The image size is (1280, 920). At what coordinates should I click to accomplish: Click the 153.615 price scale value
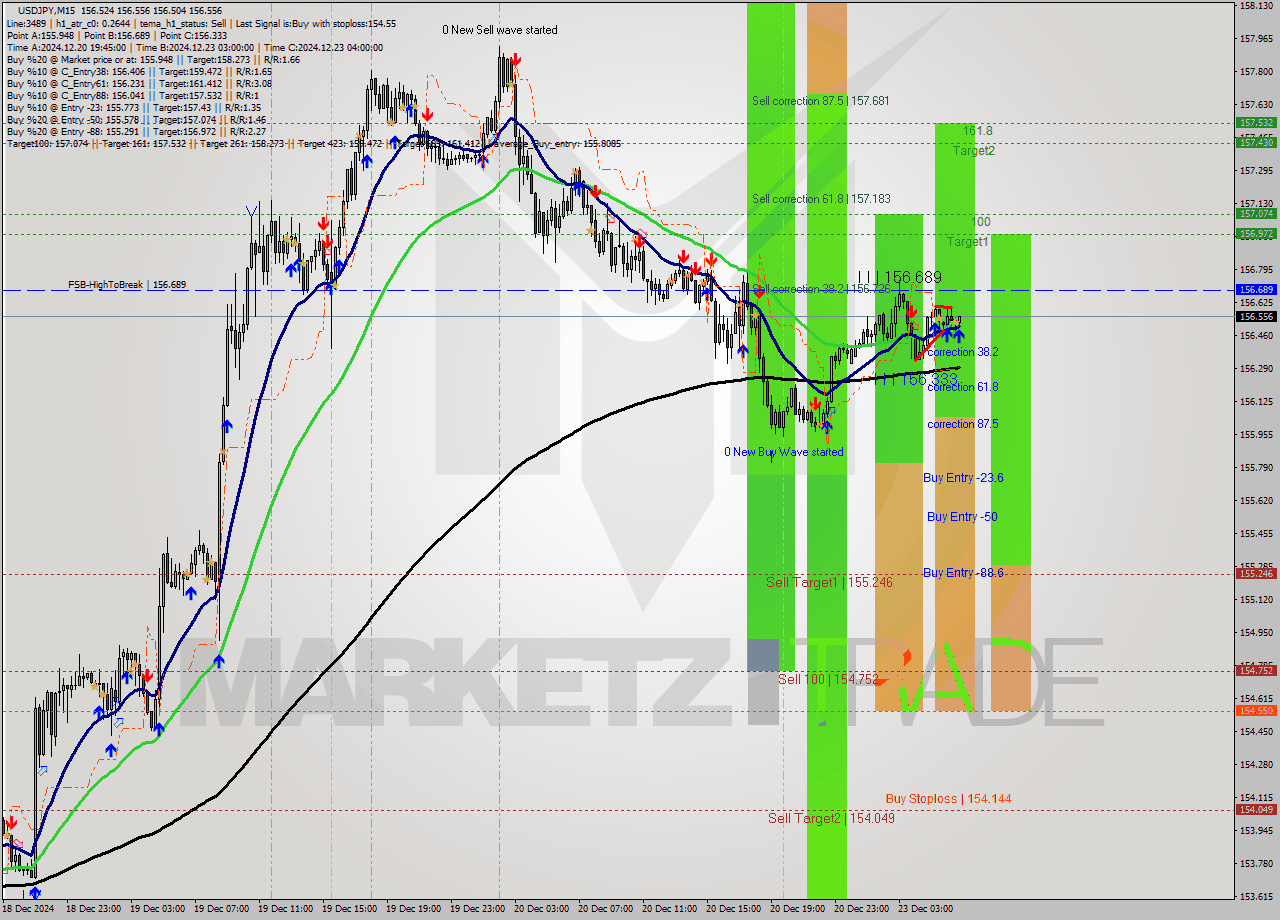point(1256,896)
